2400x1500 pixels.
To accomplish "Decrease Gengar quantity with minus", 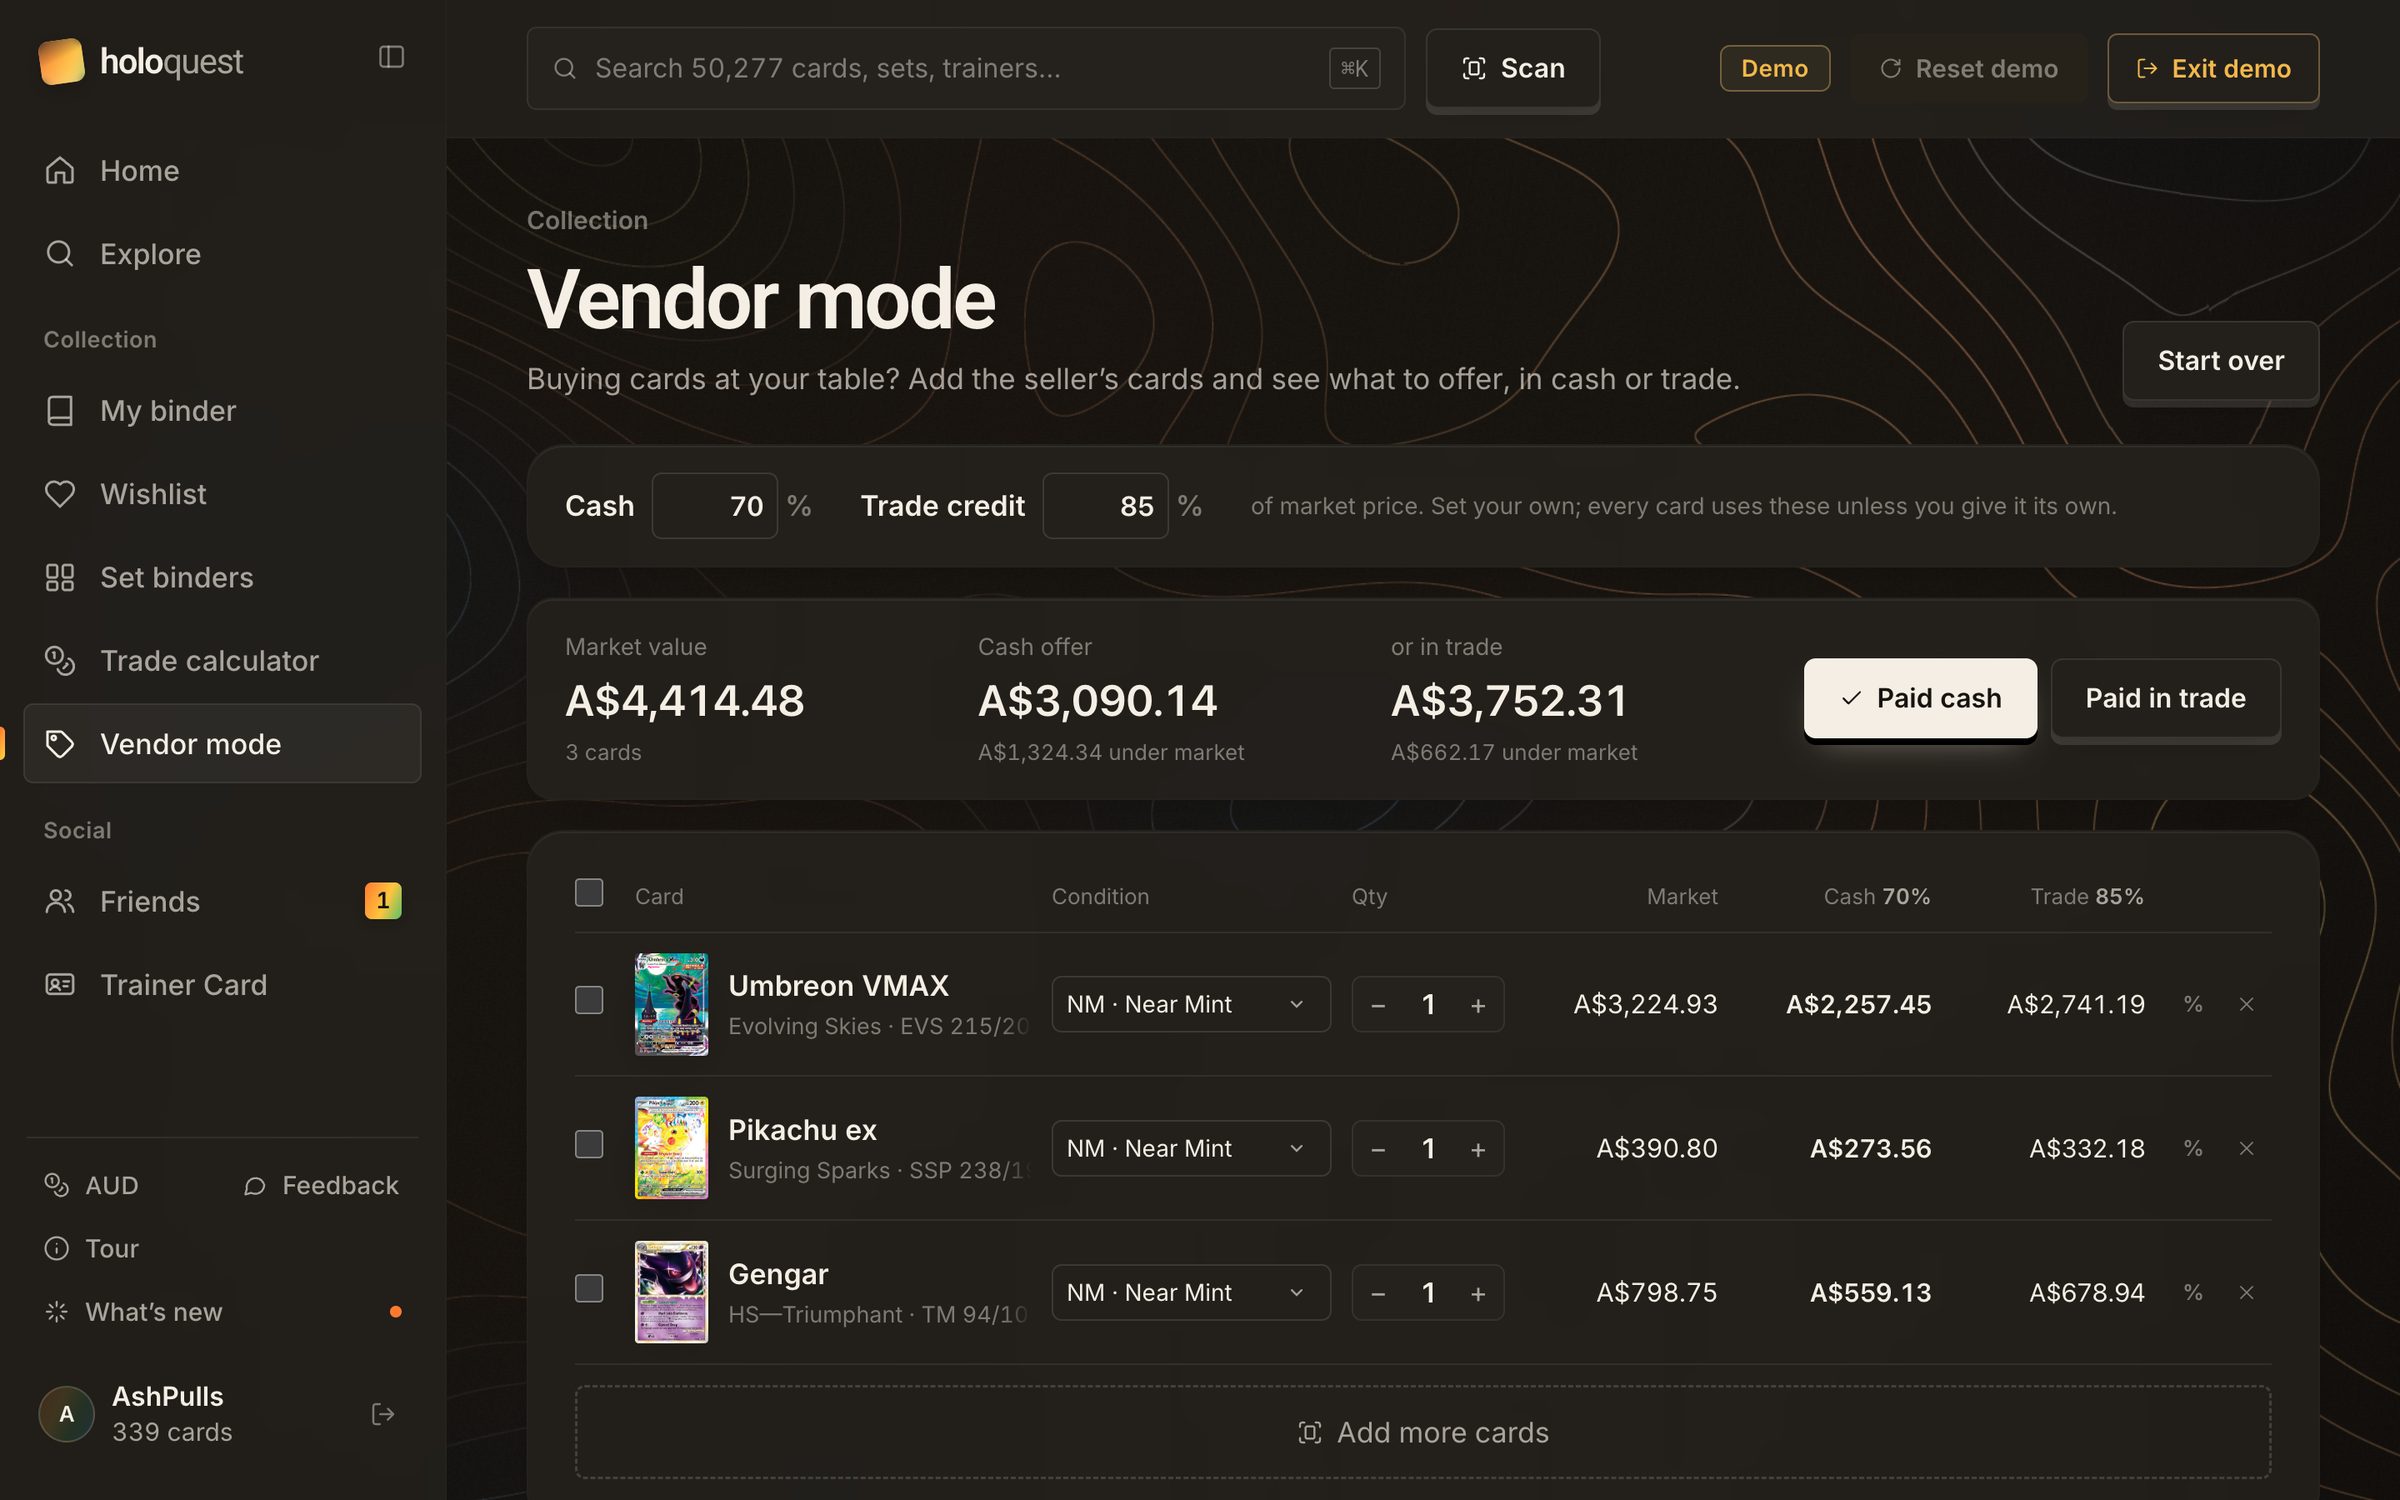I will coord(1378,1293).
